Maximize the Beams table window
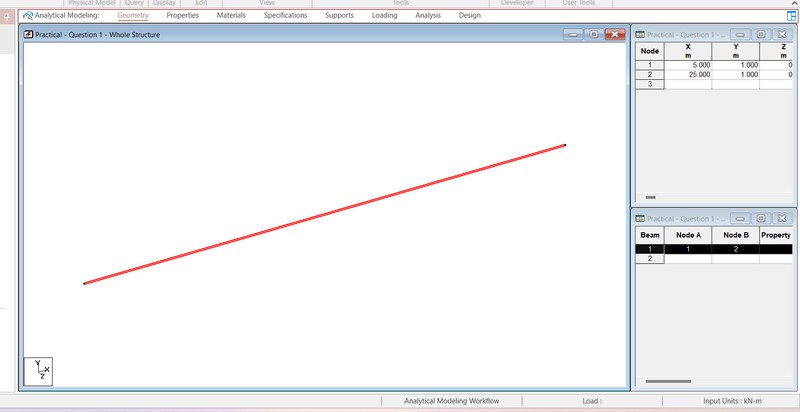800x412 pixels. (761, 219)
